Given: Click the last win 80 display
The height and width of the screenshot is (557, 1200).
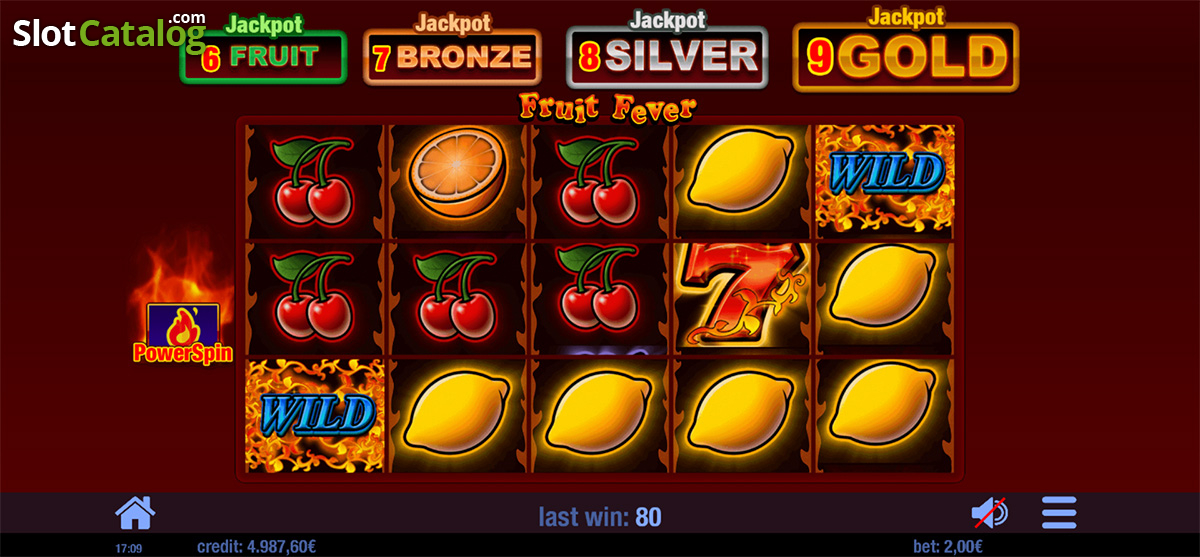Looking at the screenshot, I should click(600, 517).
